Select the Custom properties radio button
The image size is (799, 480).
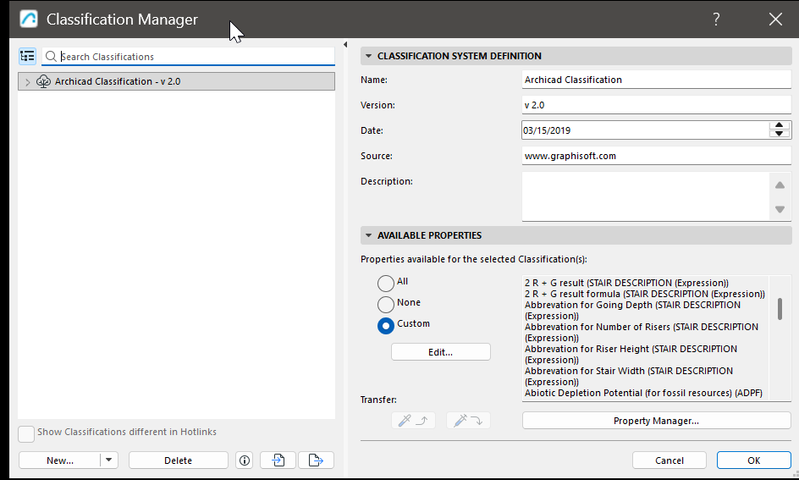tap(386, 326)
